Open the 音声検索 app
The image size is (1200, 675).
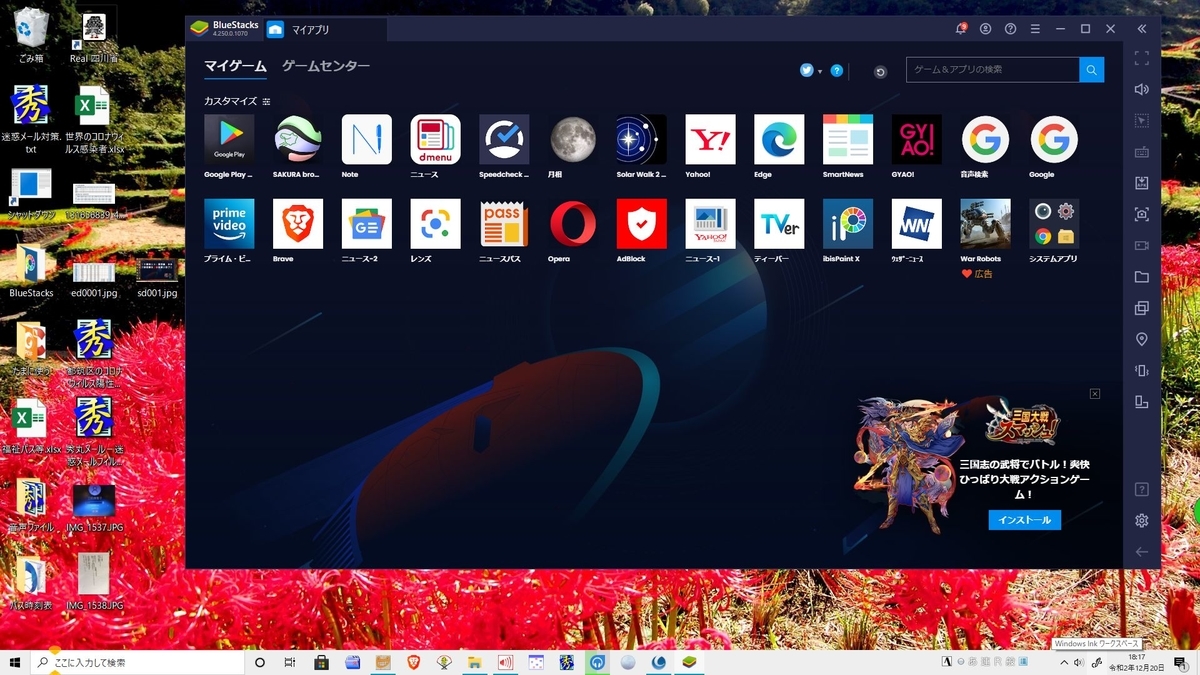[x=986, y=139]
